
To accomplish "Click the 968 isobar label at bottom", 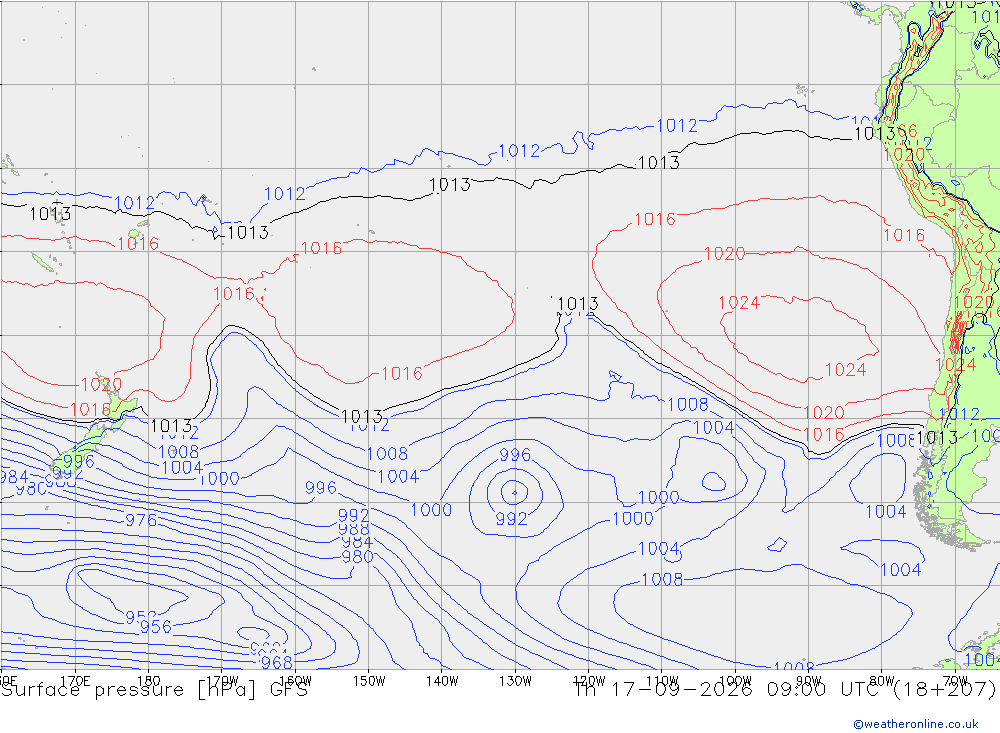I will 277,662.
